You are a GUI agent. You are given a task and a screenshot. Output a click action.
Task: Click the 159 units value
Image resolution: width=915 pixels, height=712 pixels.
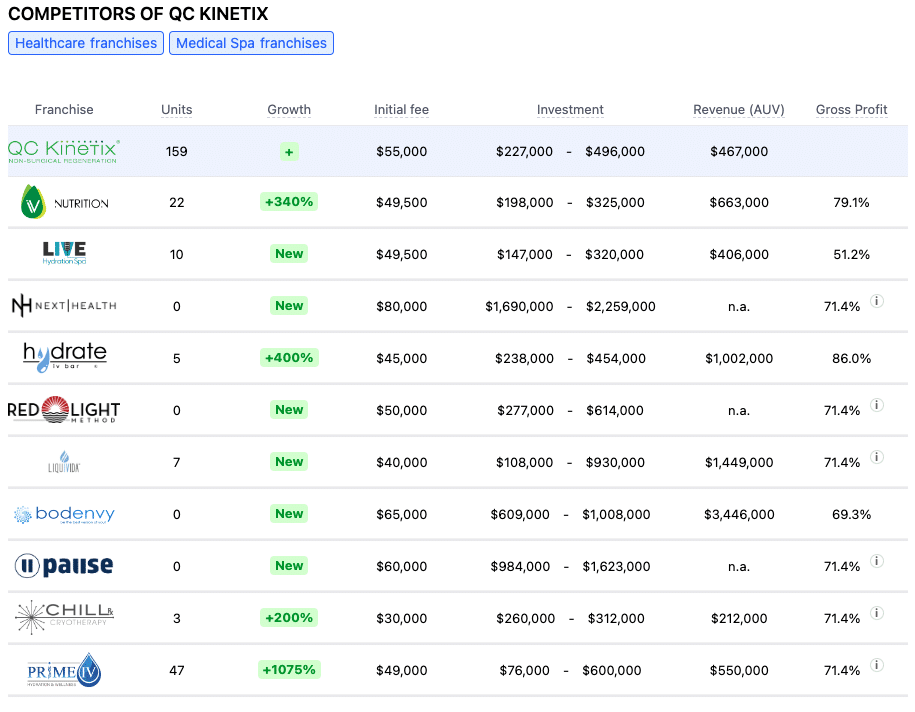tap(176, 152)
